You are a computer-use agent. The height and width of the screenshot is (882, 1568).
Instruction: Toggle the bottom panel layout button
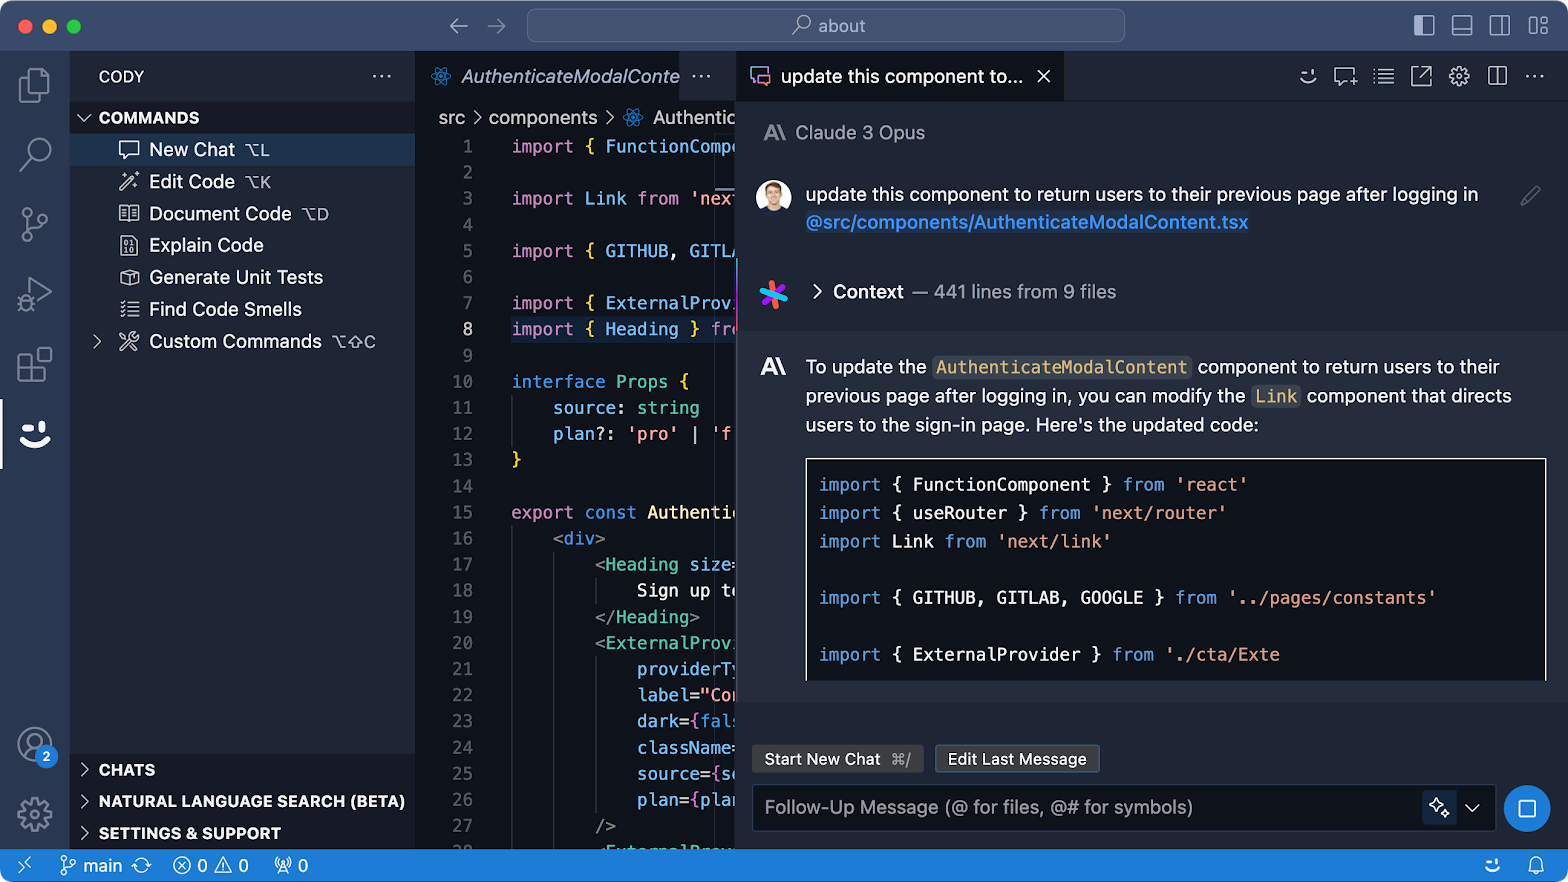[x=1462, y=26]
